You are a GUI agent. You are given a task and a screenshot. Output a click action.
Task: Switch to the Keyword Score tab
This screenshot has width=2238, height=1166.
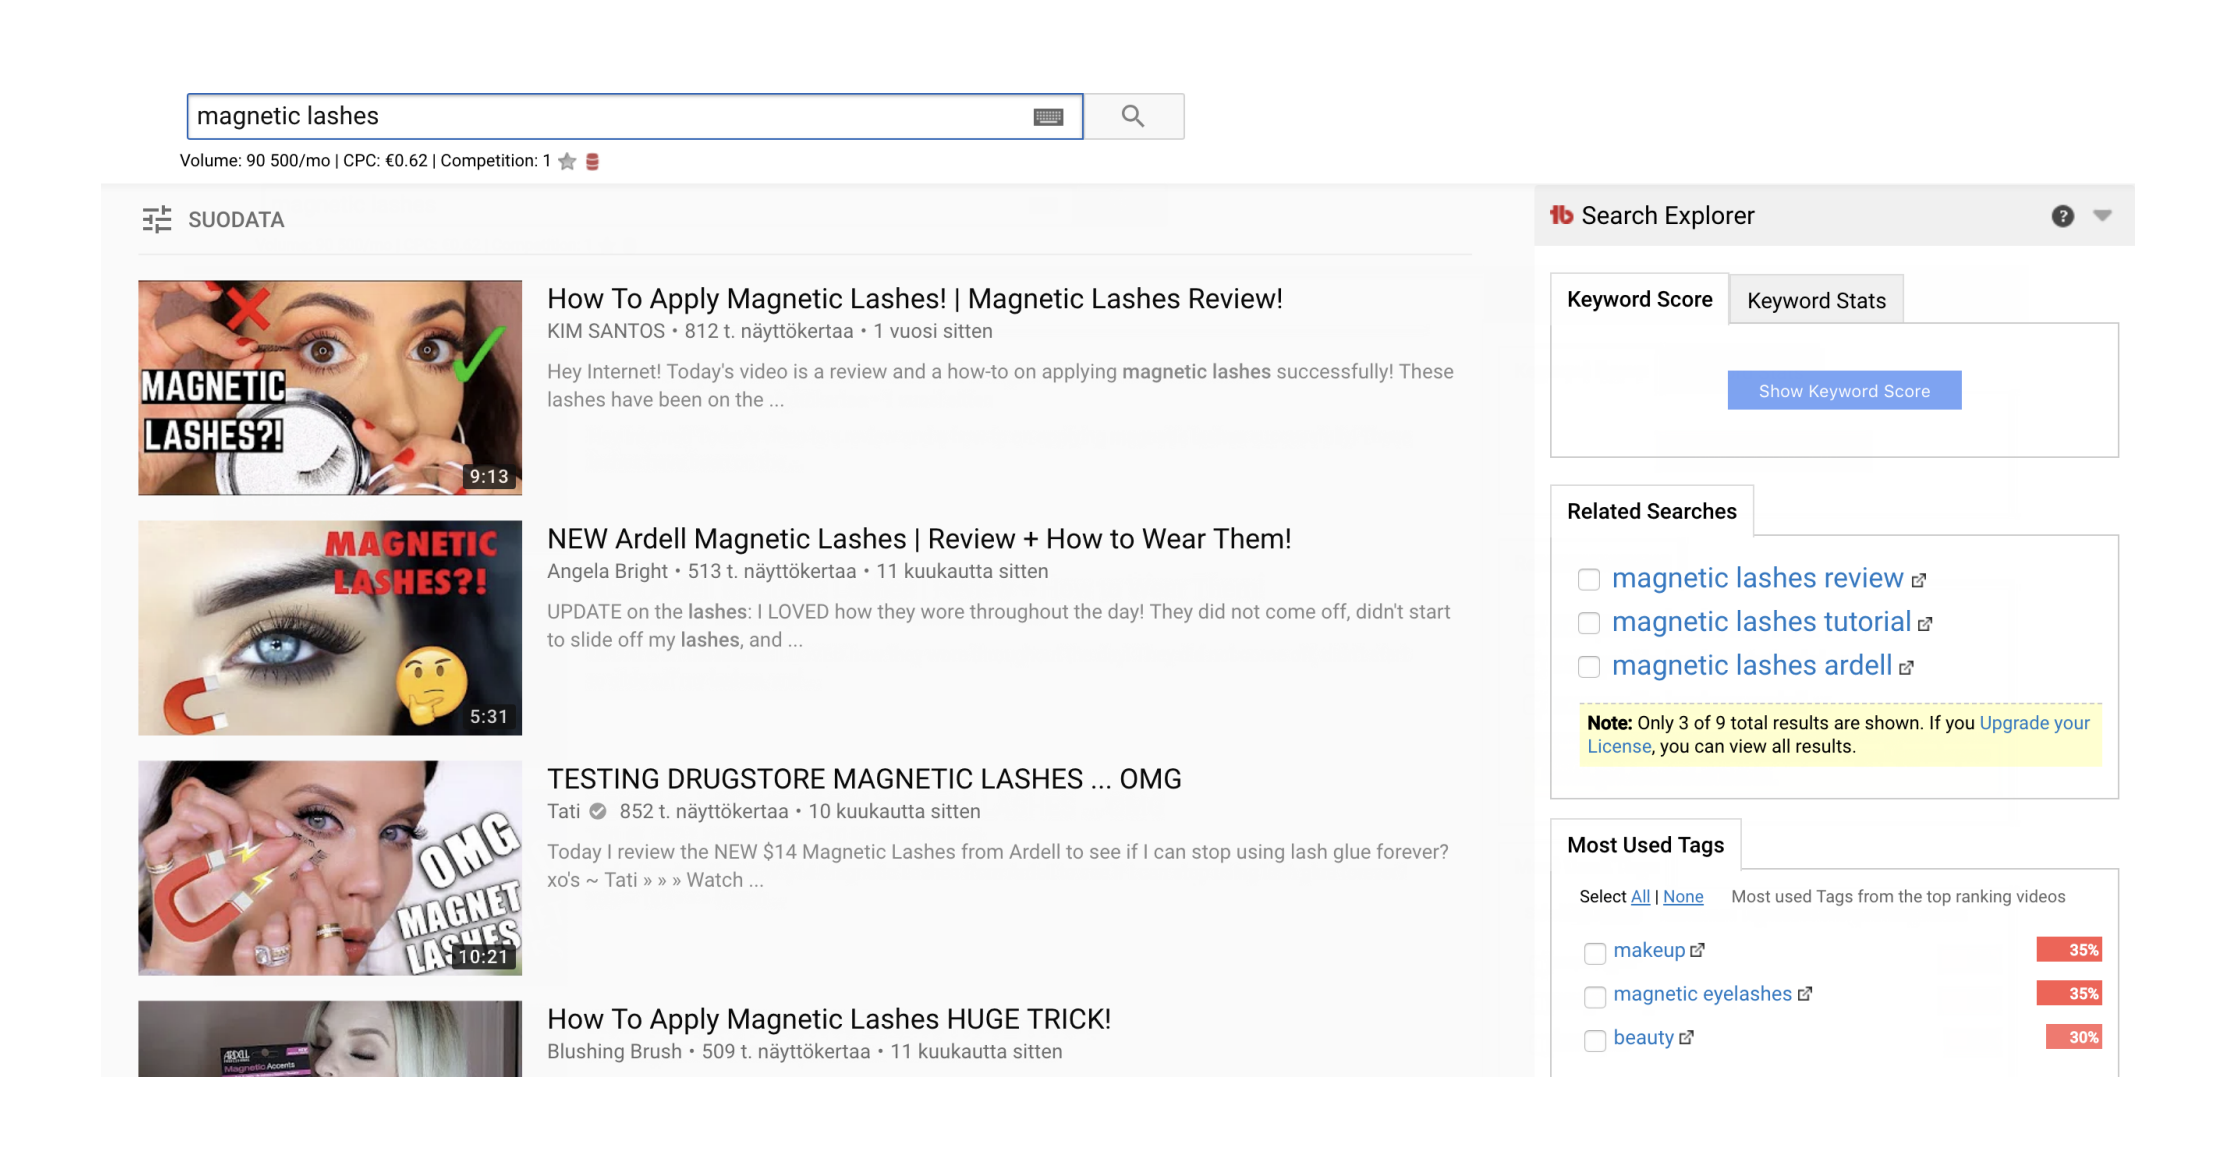(1640, 299)
